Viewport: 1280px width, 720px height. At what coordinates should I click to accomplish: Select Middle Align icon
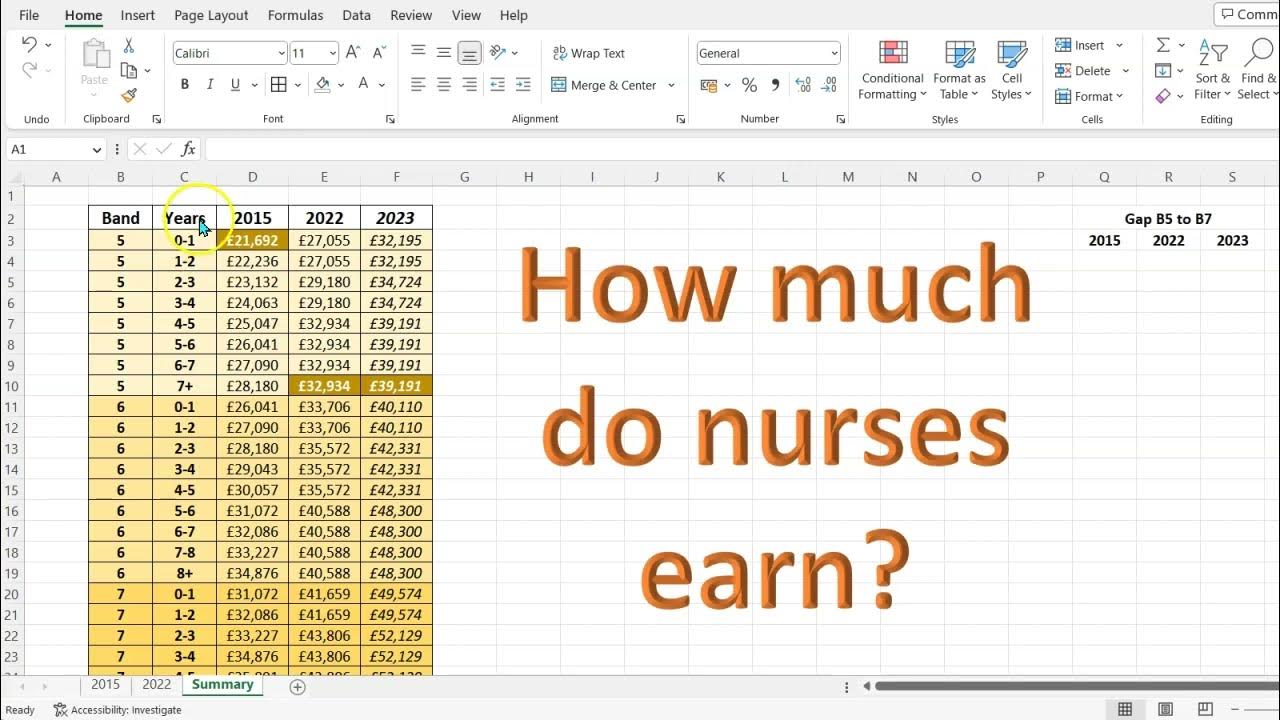(444, 53)
